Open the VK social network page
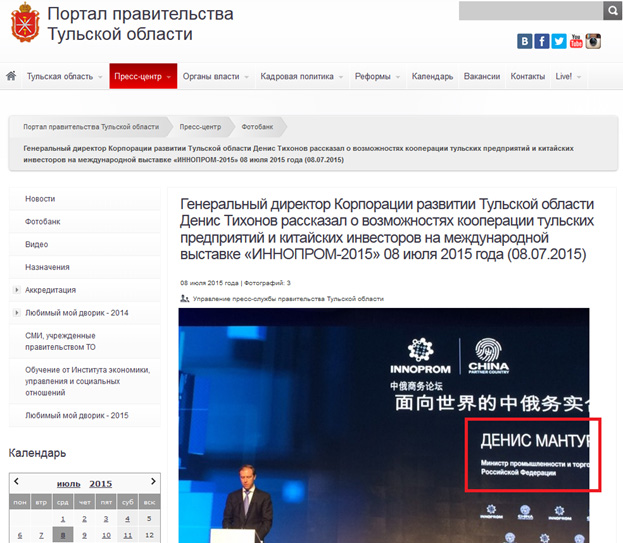 (524, 41)
